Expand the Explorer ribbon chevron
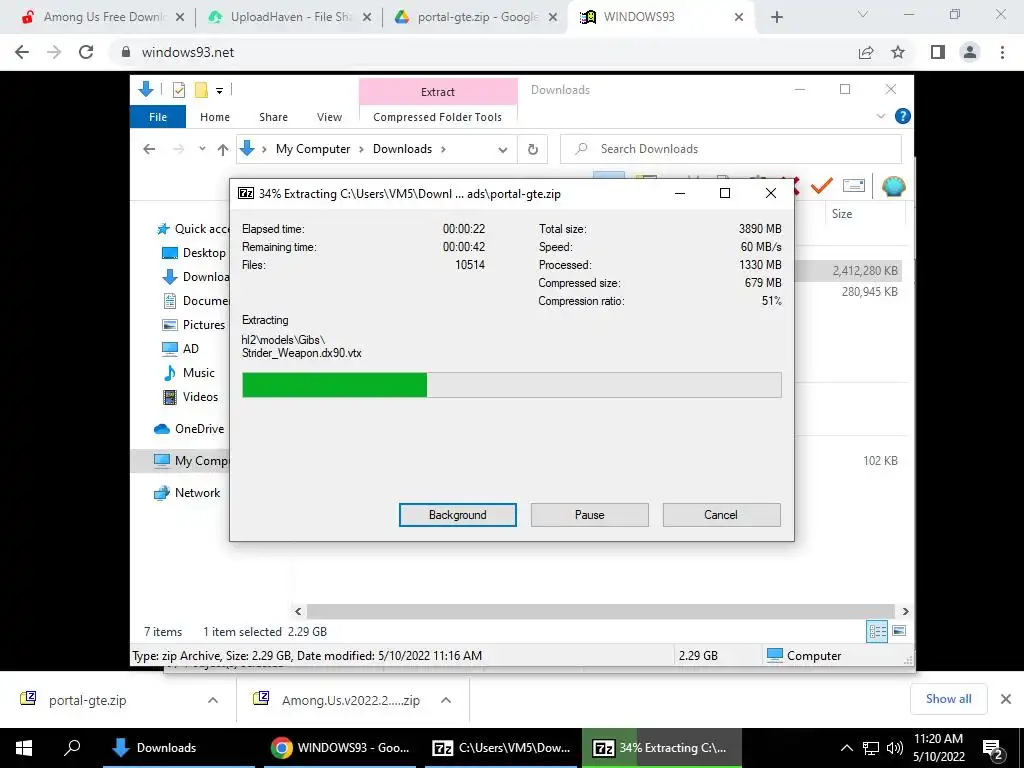Image resolution: width=1024 pixels, height=768 pixels. coord(880,116)
